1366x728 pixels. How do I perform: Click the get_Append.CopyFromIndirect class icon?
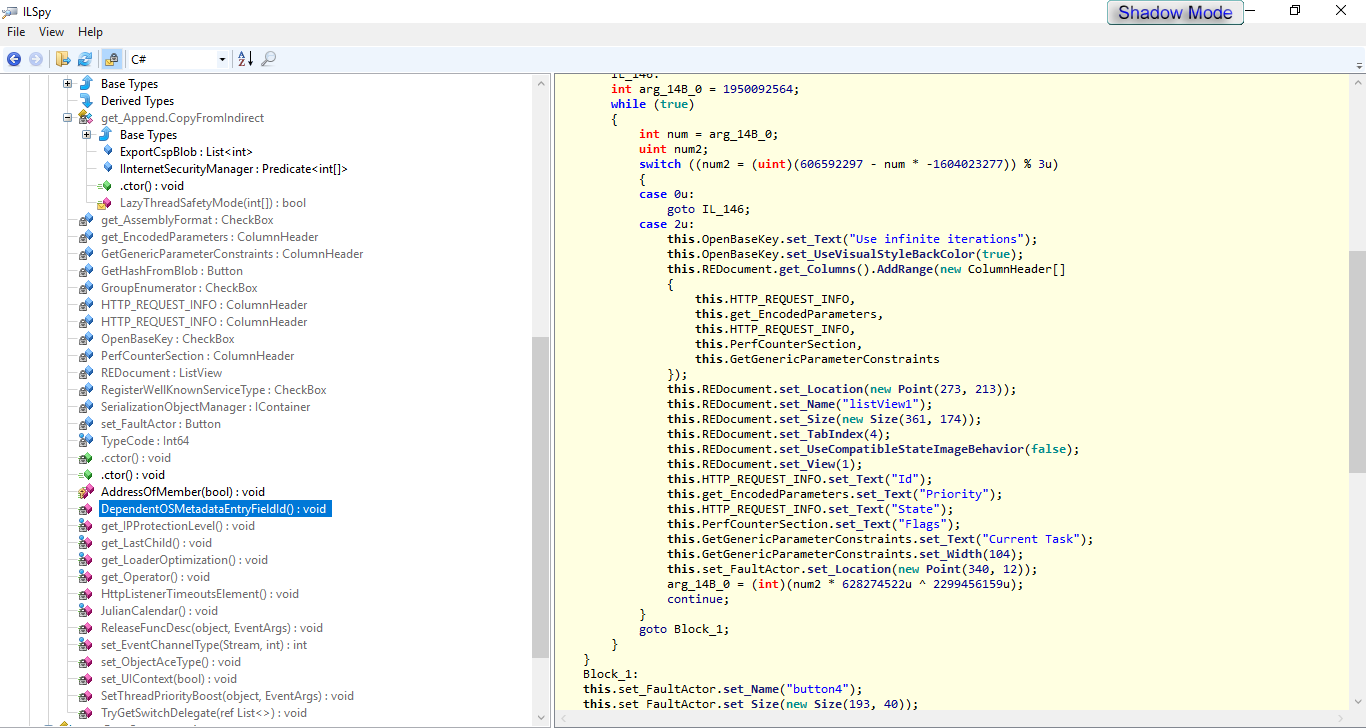pyautogui.click(x=86, y=118)
